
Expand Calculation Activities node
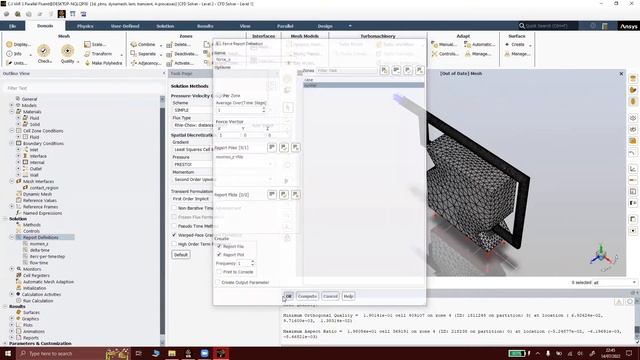pos(12,294)
